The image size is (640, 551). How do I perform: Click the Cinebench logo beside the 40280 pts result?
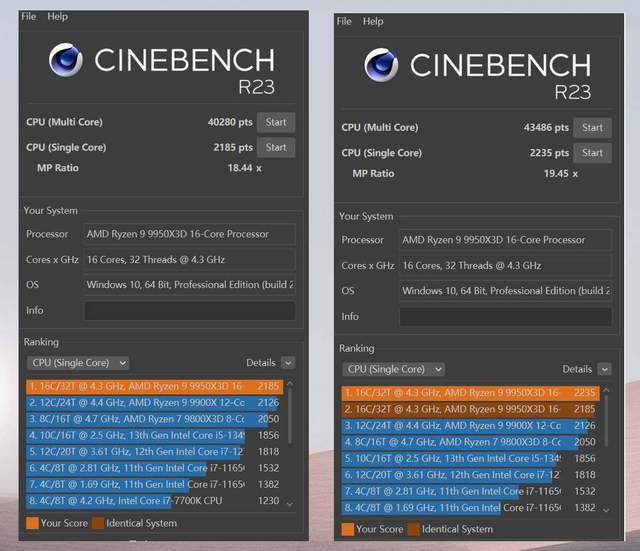pyautogui.click(x=66, y=60)
